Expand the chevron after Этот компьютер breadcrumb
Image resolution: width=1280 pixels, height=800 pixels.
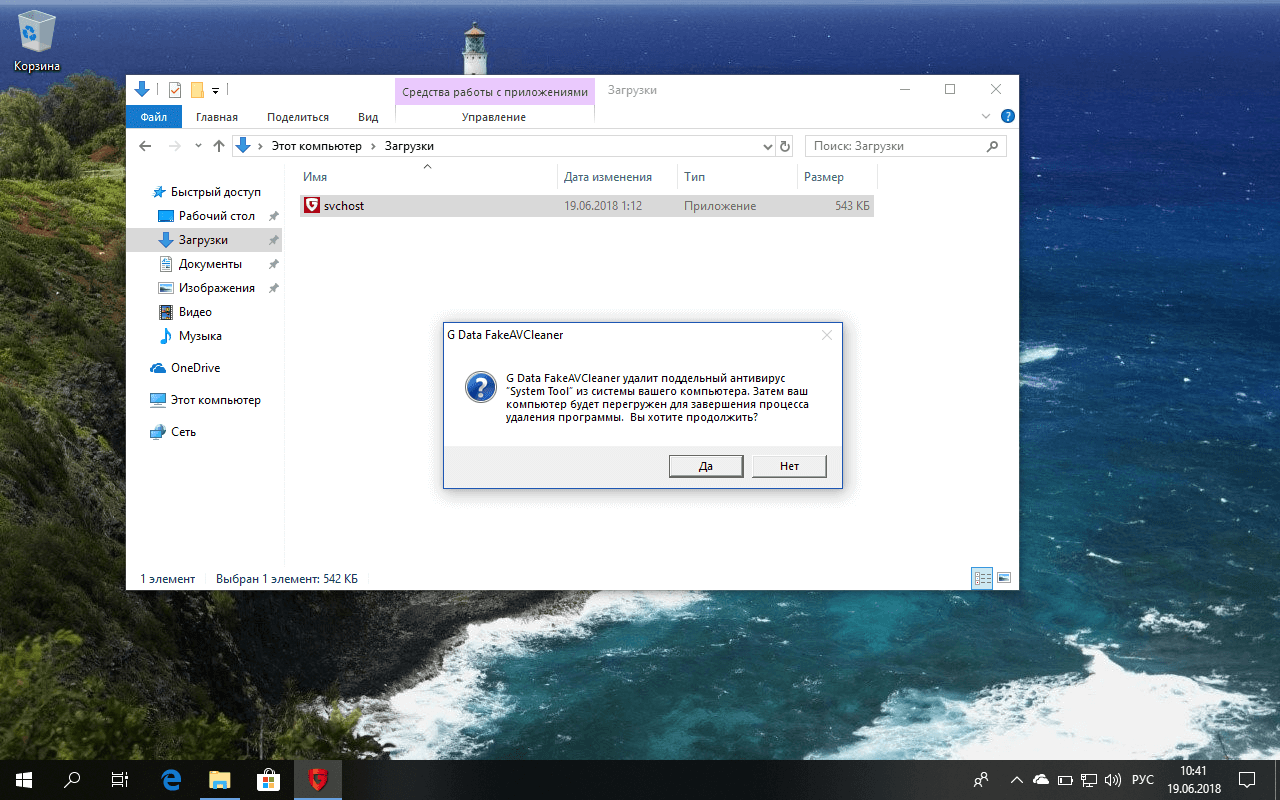pos(374,146)
